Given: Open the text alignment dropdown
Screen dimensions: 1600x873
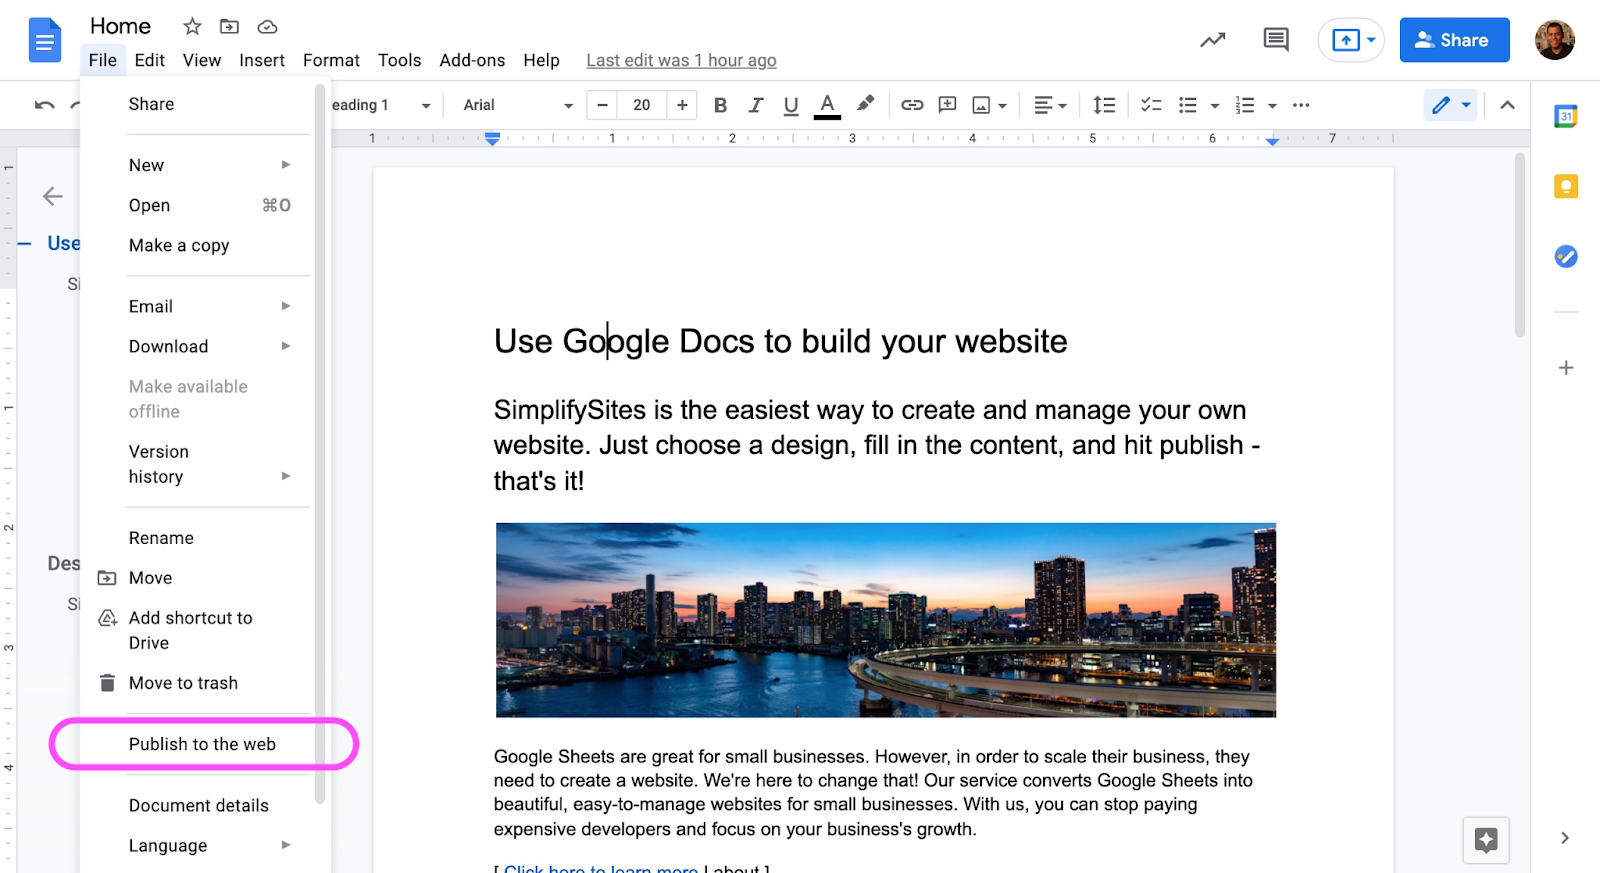Looking at the screenshot, I should click(x=1050, y=105).
